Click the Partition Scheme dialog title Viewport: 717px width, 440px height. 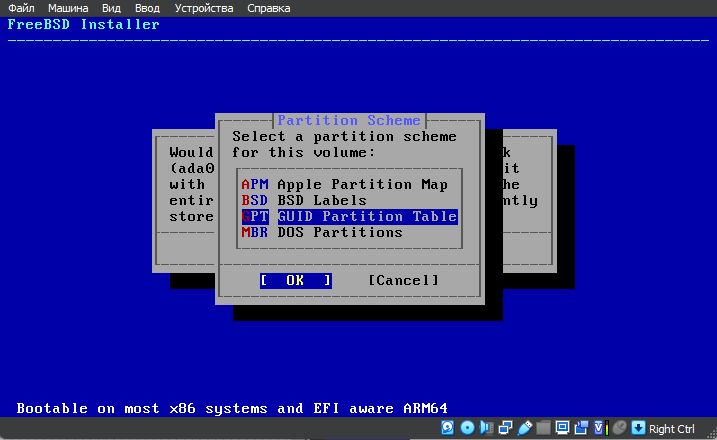[349, 120]
